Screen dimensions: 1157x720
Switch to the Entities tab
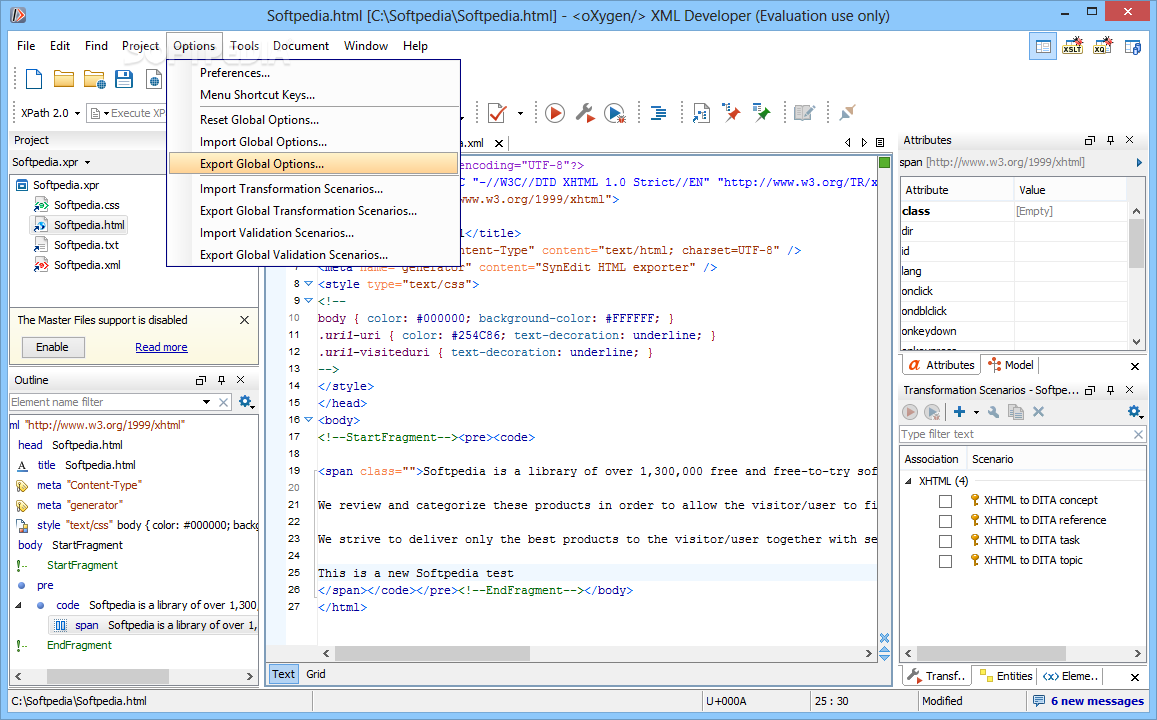pyautogui.click(x=1006, y=676)
